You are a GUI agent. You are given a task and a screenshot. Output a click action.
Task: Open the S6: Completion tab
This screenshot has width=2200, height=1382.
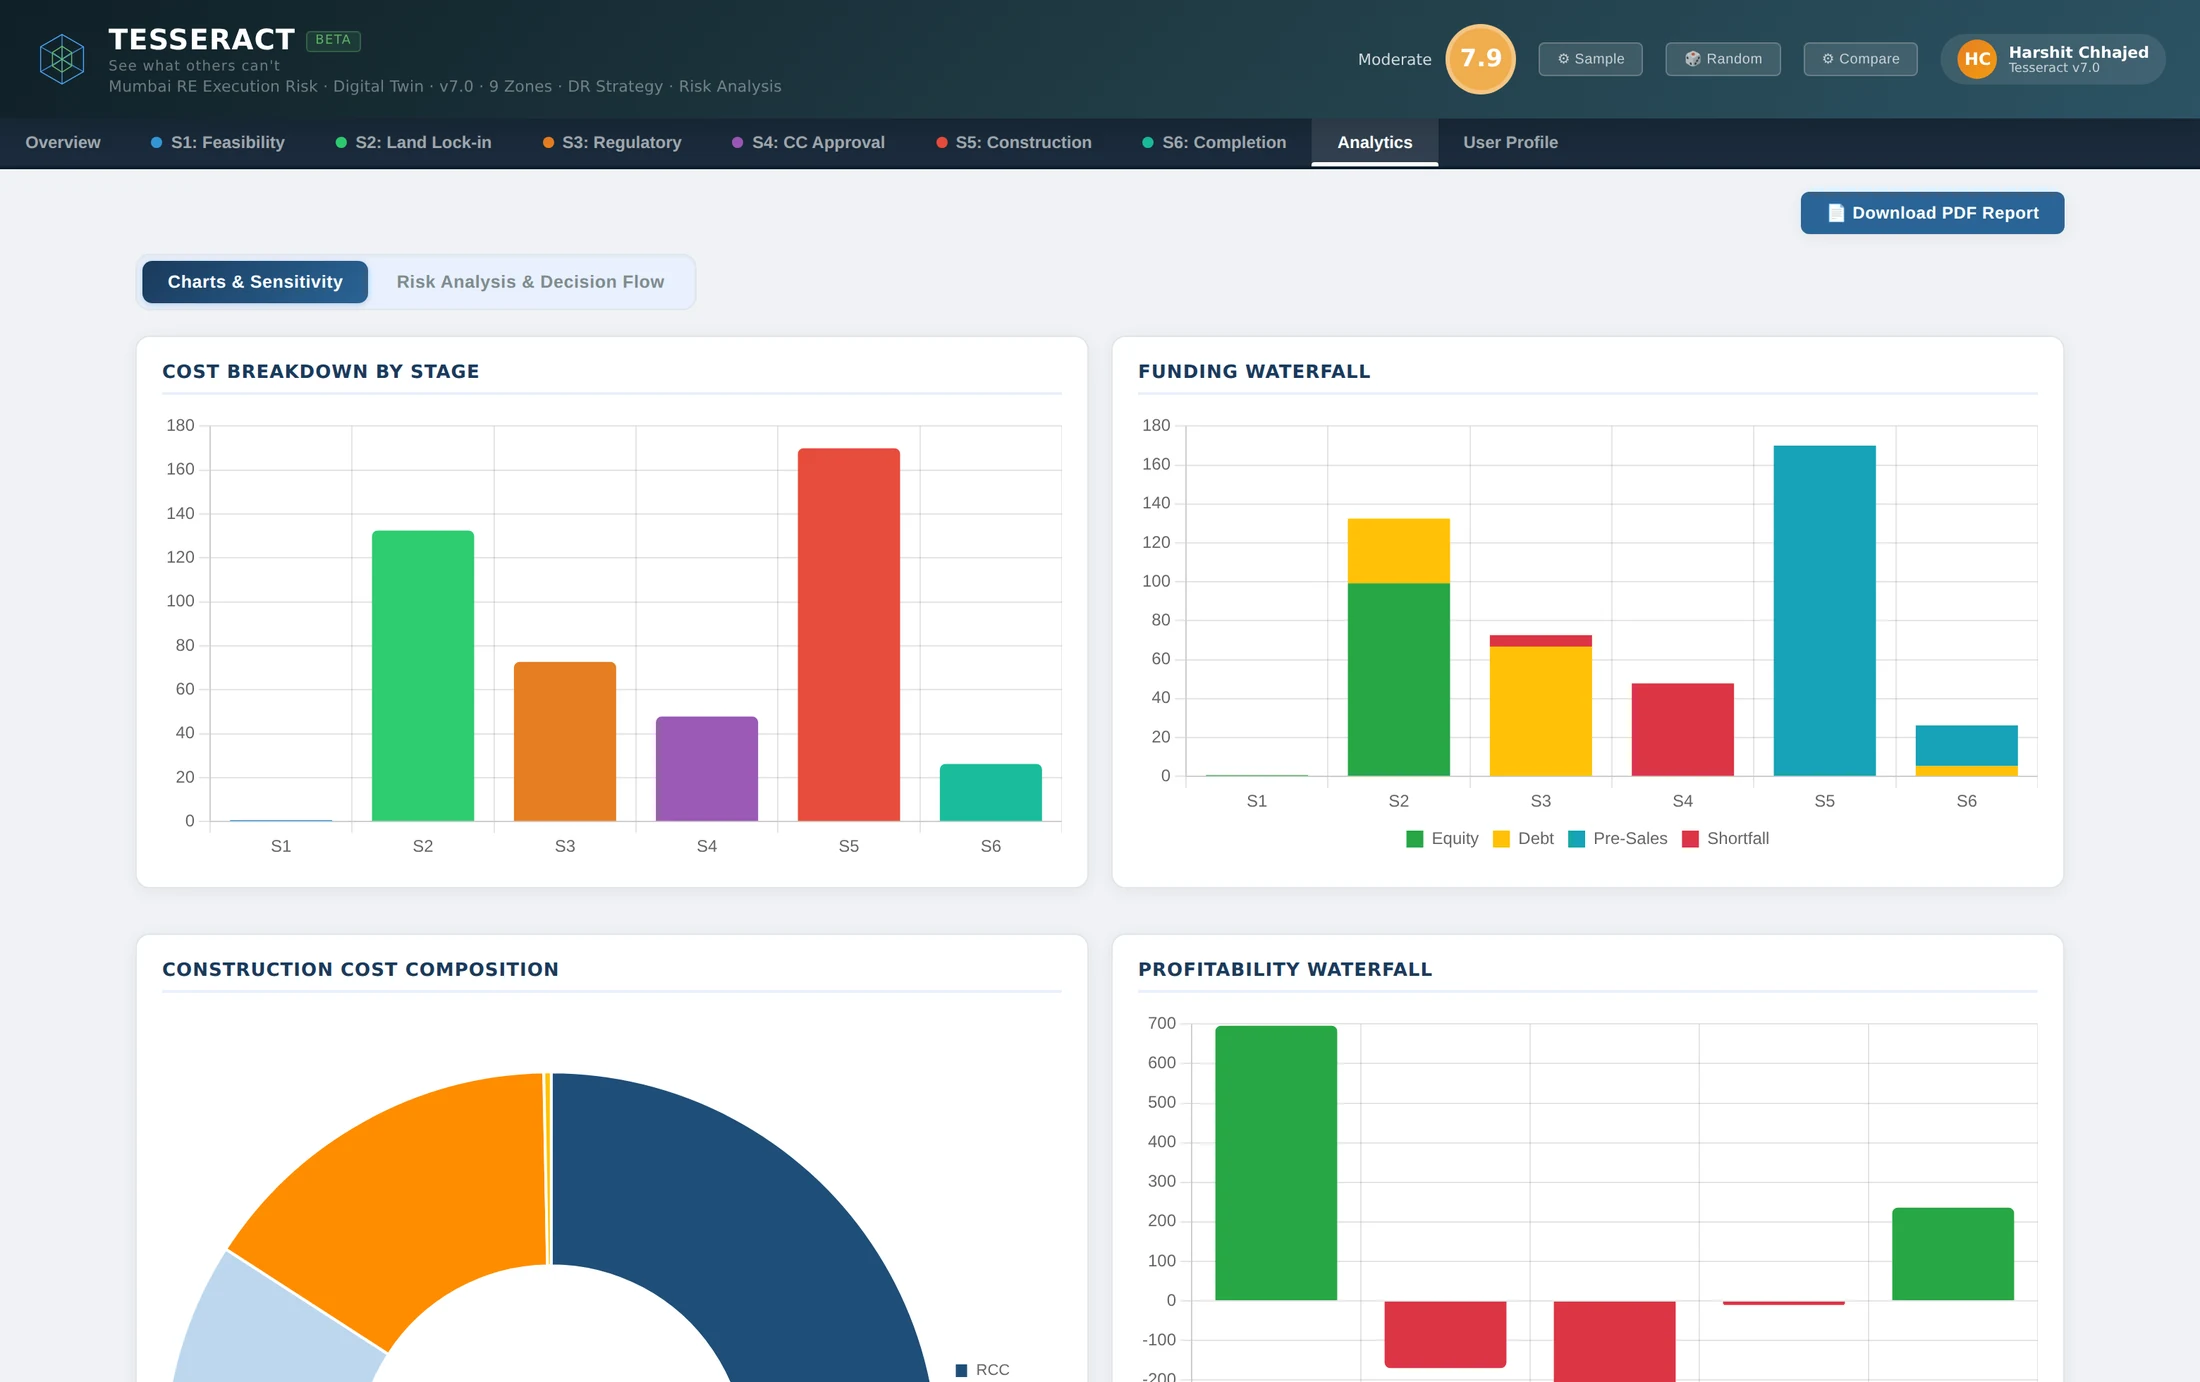tap(1214, 142)
